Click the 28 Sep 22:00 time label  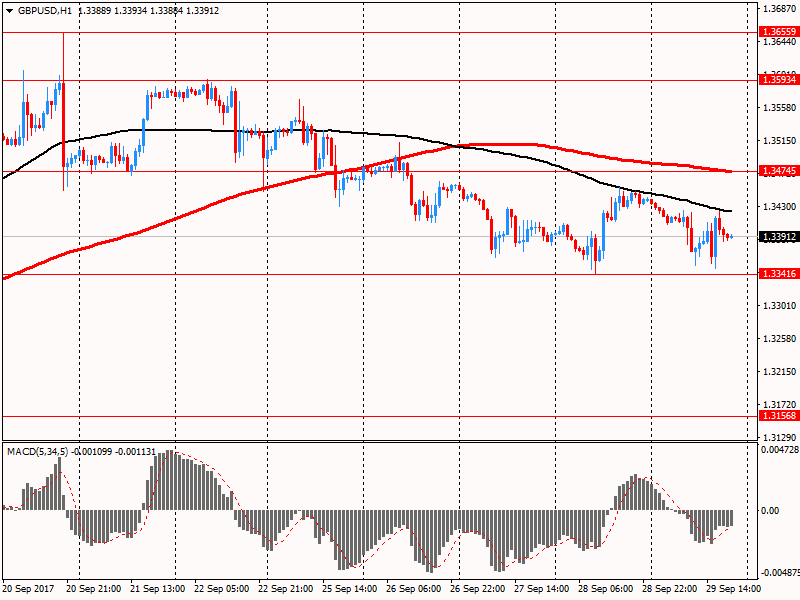tap(669, 589)
